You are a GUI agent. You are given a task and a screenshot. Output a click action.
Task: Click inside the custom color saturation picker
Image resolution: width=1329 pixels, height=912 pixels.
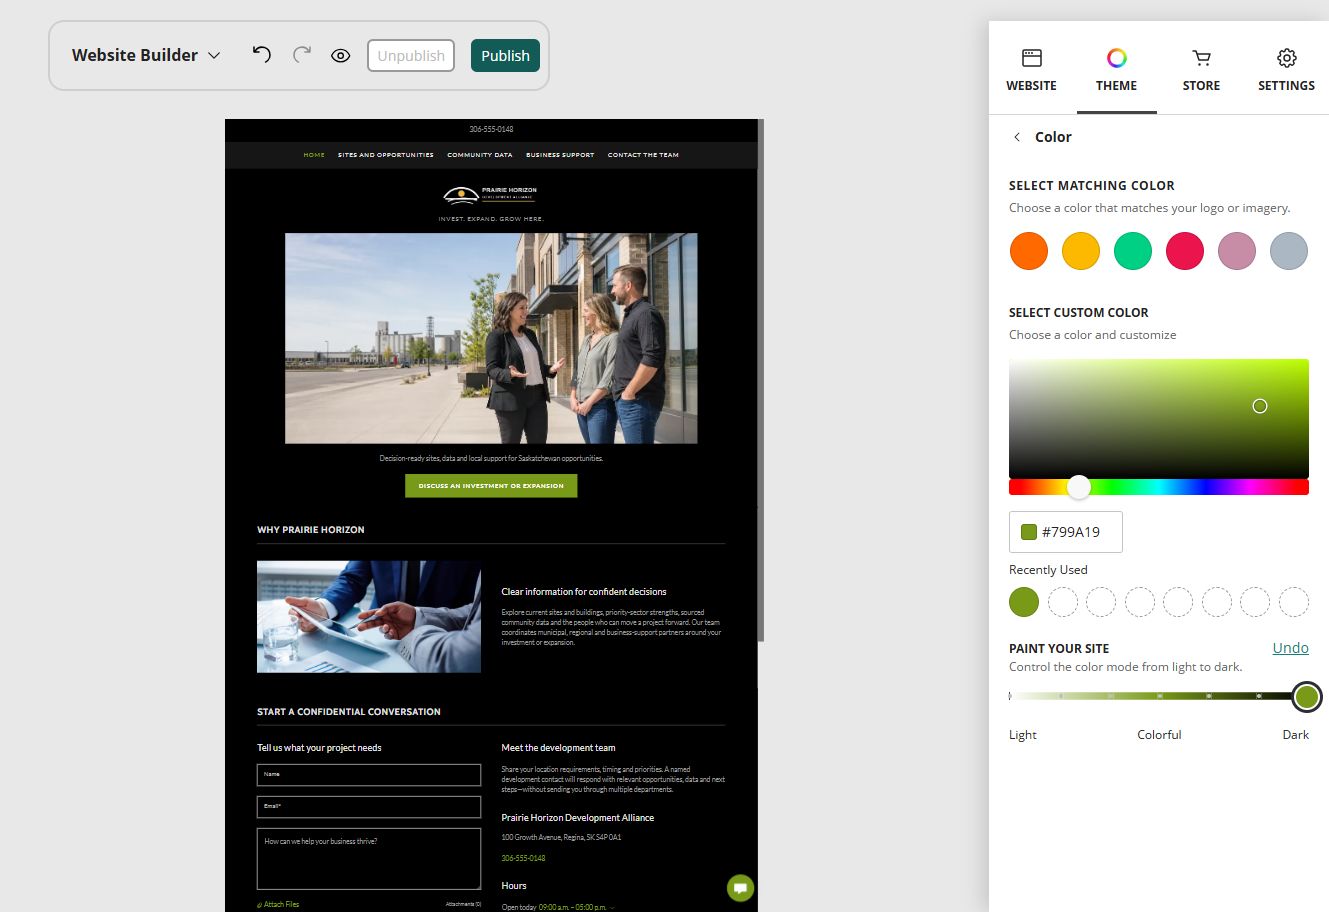point(1159,418)
